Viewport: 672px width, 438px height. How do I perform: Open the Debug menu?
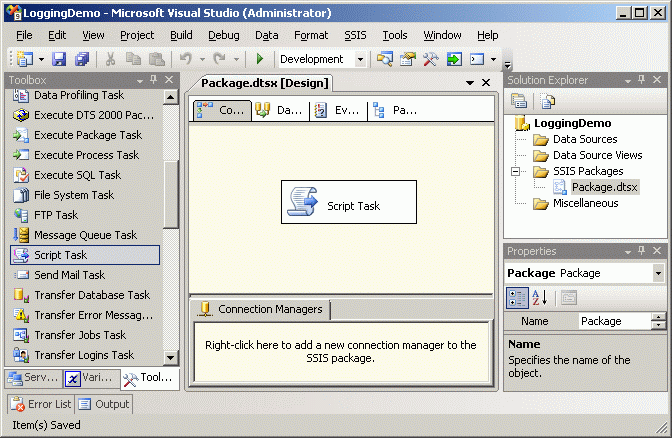click(x=224, y=35)
